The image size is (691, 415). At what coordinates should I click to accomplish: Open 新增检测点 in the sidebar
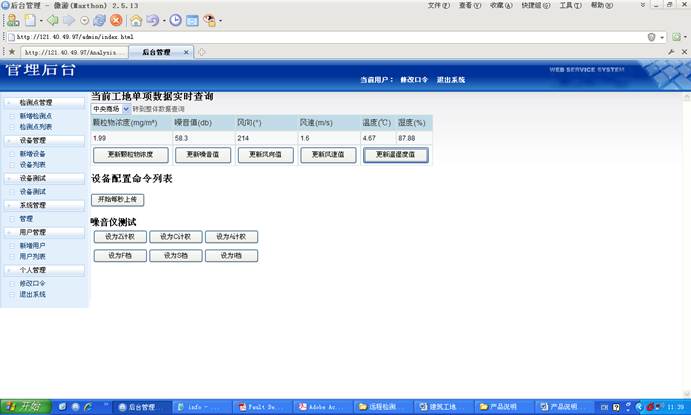coord(35,116)
